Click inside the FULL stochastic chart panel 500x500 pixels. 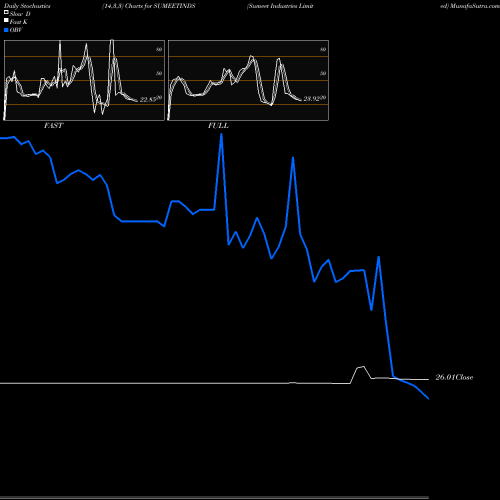point(248,80)
